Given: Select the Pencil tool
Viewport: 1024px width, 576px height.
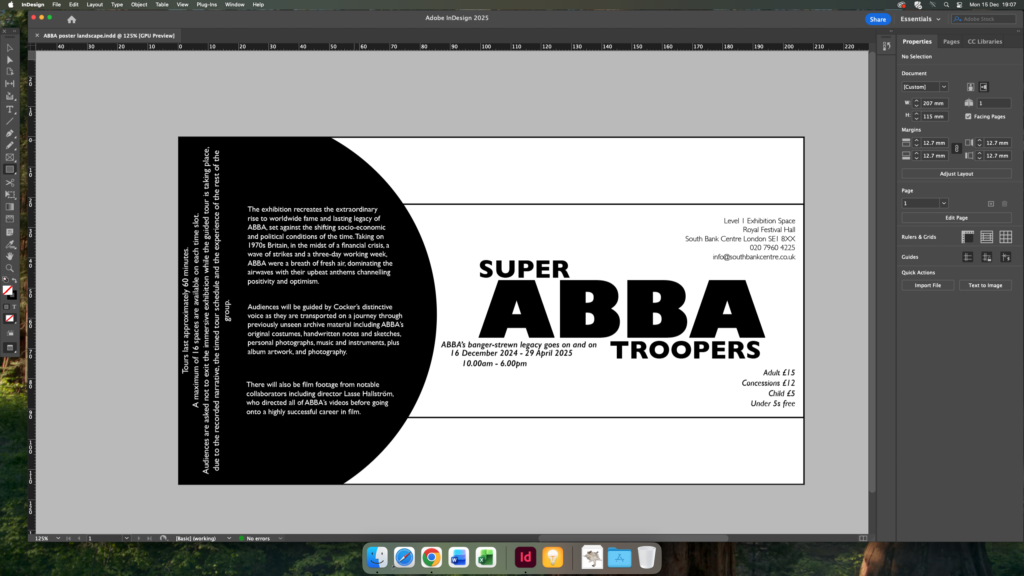Looking at the screenshot, I should tap(10, 145).
